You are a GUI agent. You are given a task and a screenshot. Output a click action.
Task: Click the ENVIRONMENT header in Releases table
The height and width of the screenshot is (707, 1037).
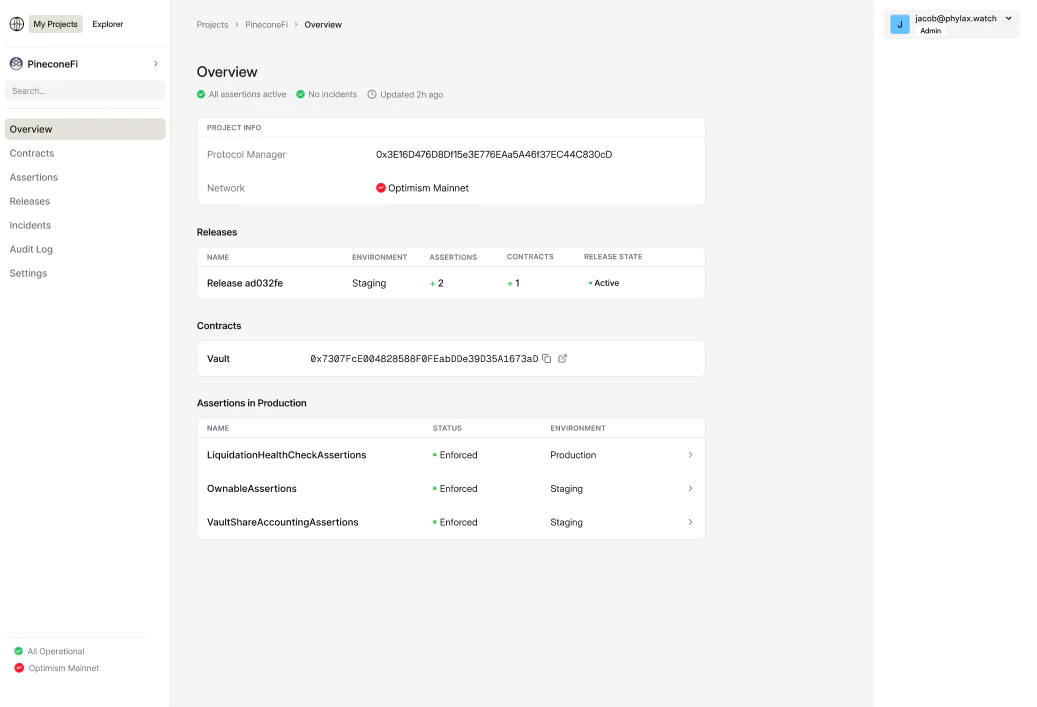coord(380,257)
